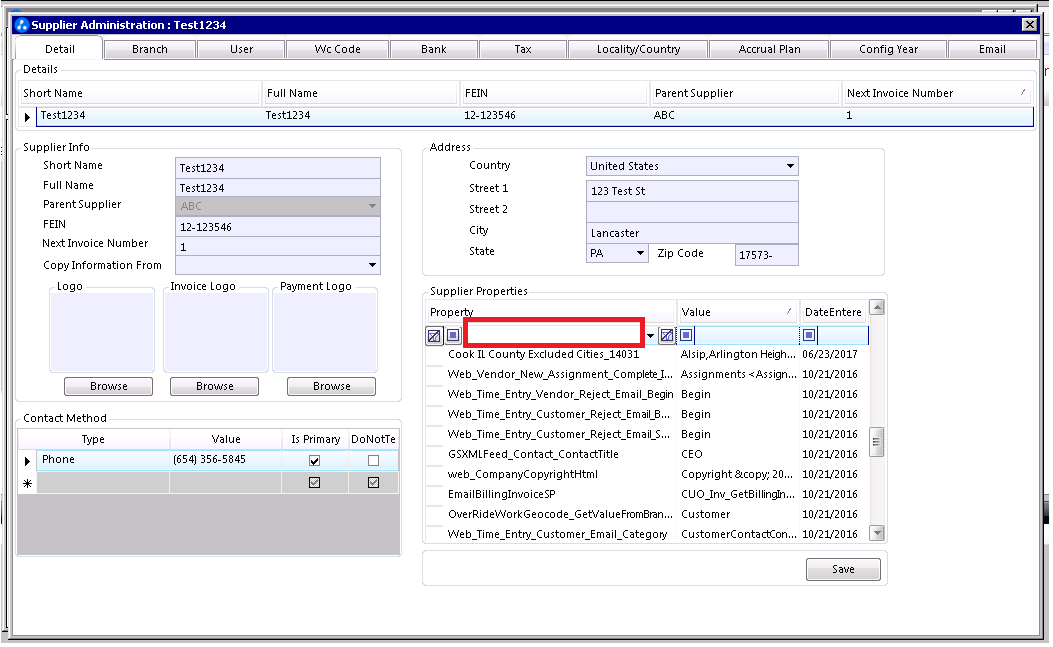The width and height of the screenshot is (1053, 647).
Task: Toggle Is Primary checkbox for Phone
Action: 314,461
